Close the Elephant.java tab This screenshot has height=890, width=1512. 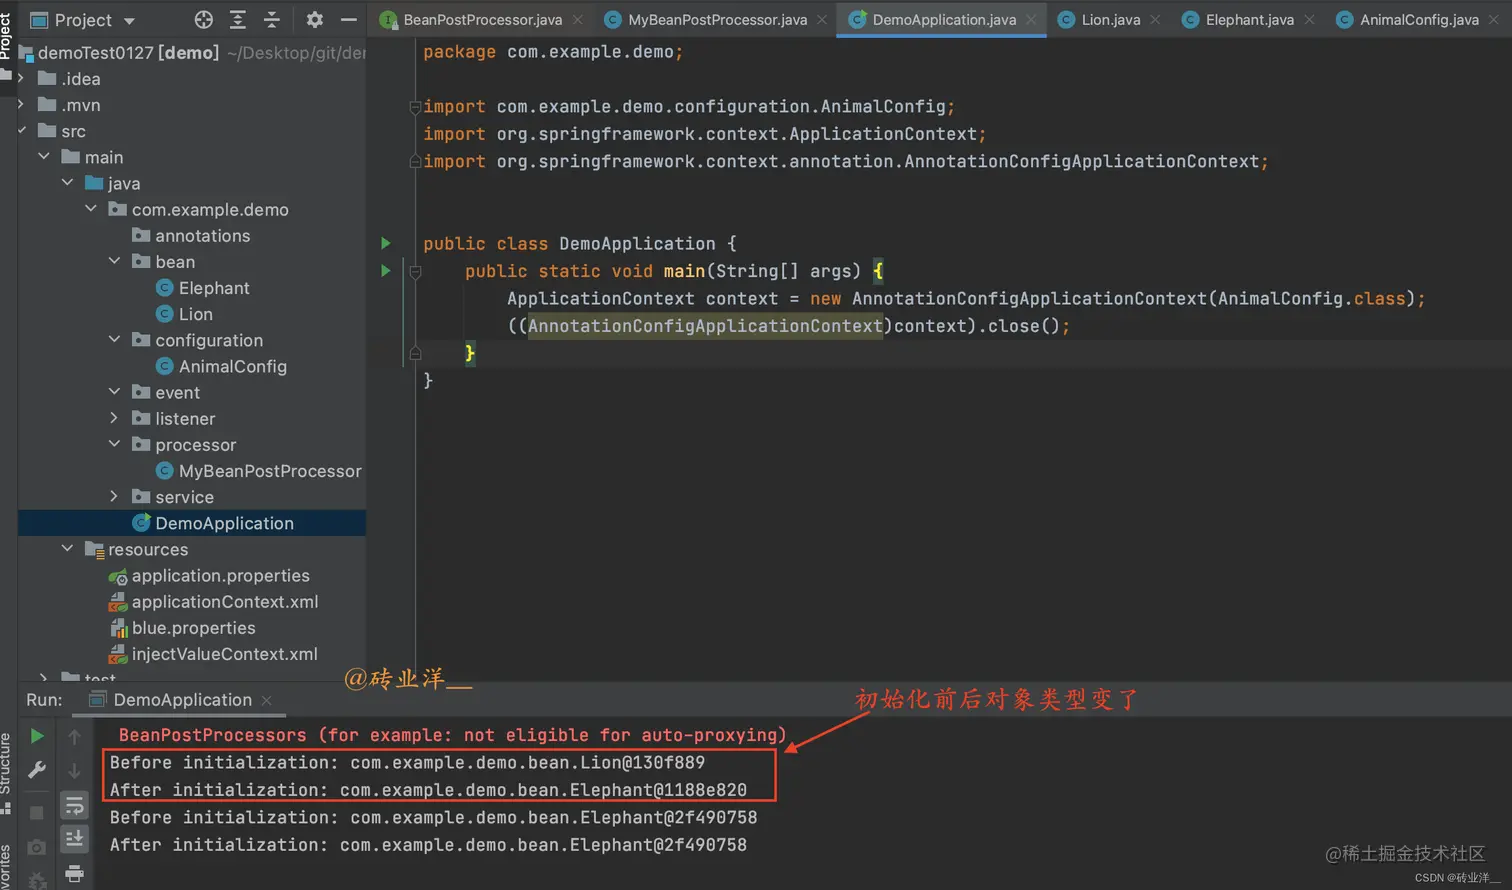tap(1309, 20)
